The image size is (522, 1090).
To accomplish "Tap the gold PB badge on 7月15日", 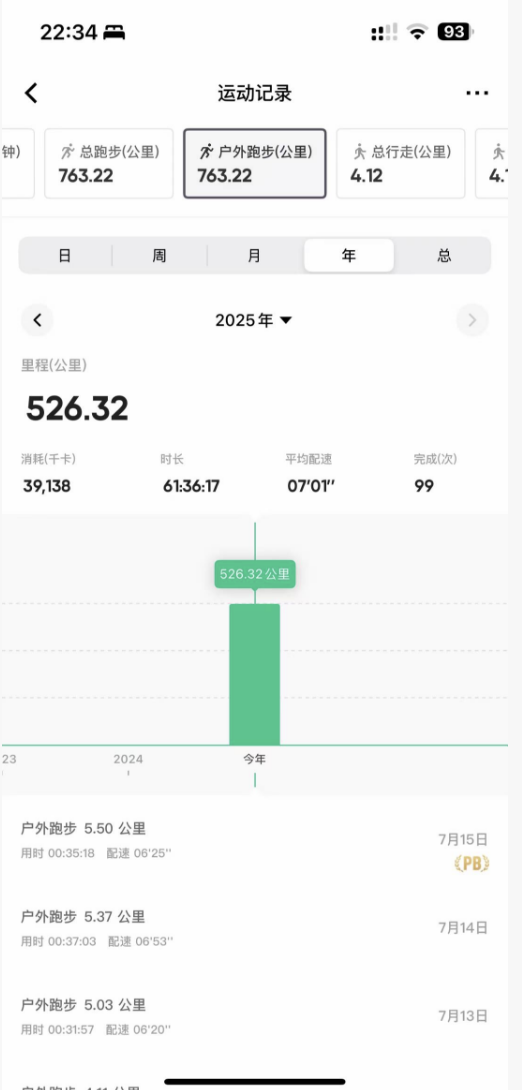I will (x=471, y=863).
